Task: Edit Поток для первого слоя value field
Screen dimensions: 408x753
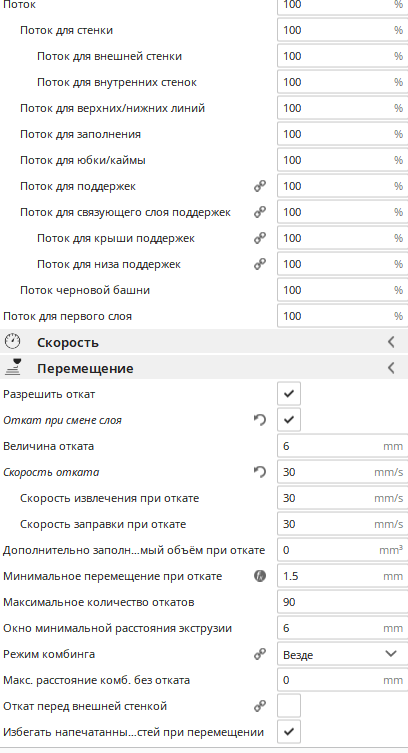Action: [342, 316]
